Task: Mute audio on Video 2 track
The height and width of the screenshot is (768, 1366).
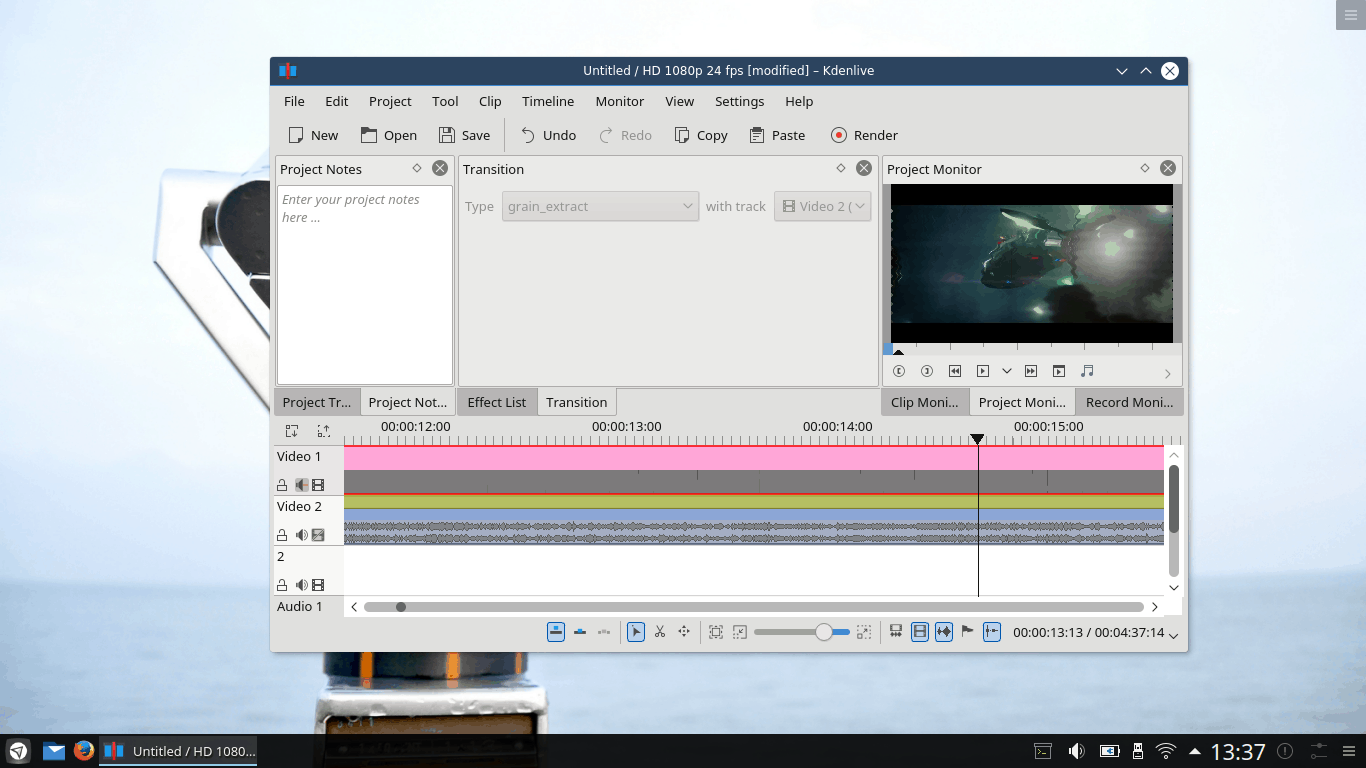Action: tap(301, 535)
